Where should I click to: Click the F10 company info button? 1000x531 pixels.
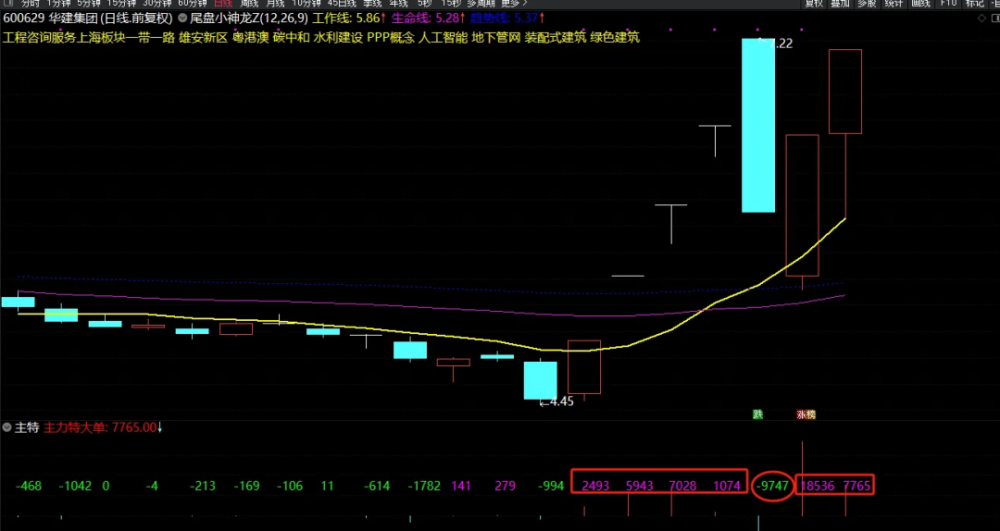pyautogui.click(x=948, y=3)
